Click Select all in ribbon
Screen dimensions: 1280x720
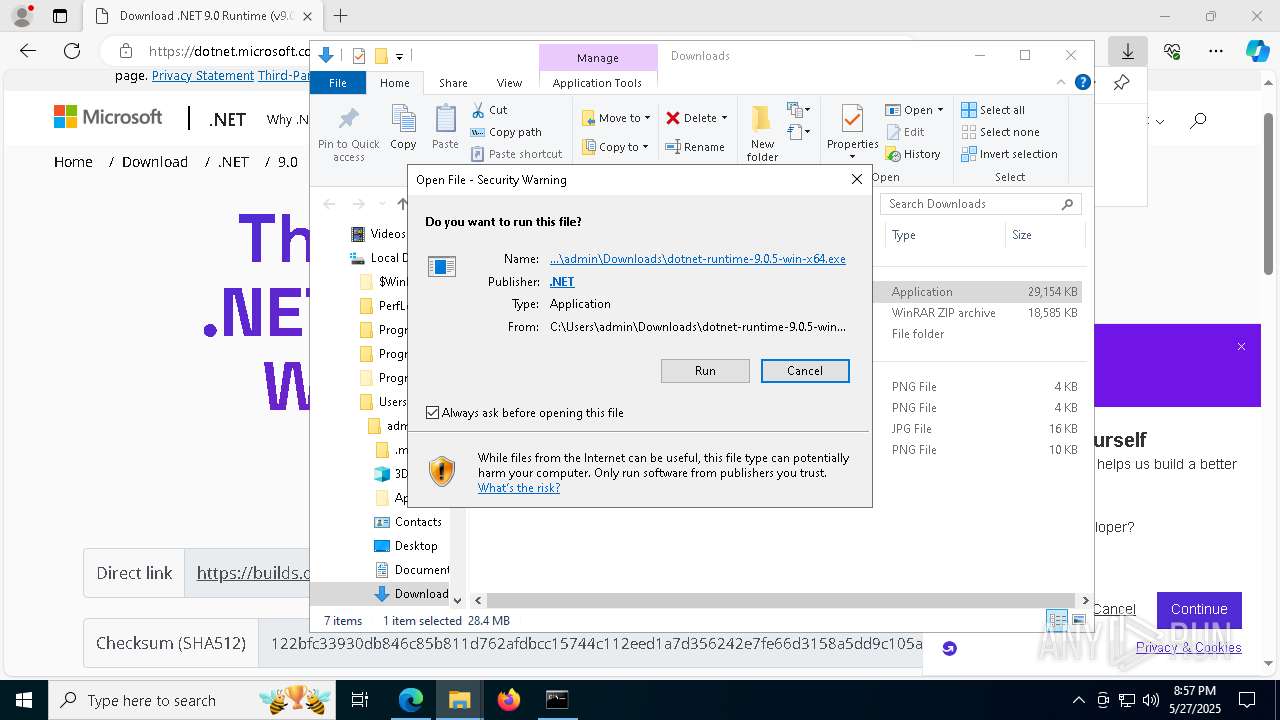tap(993, 110)
